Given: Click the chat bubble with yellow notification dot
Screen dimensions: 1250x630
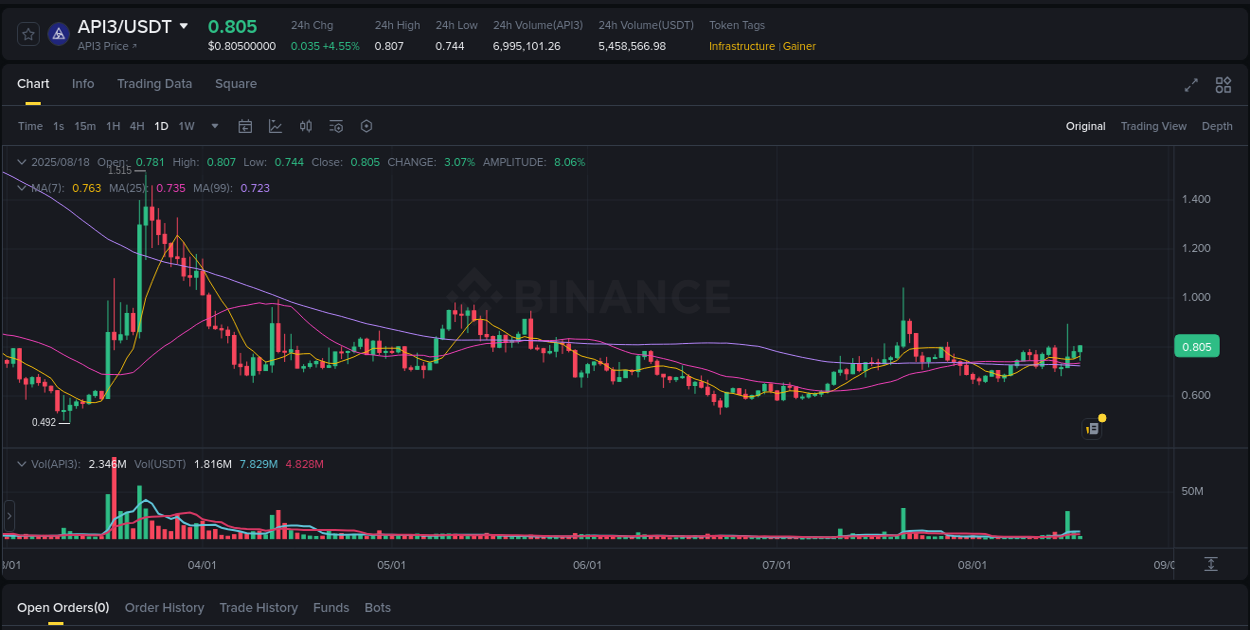Looking at the screenshot, I should pyautogui.click(x=1092, y=428).
